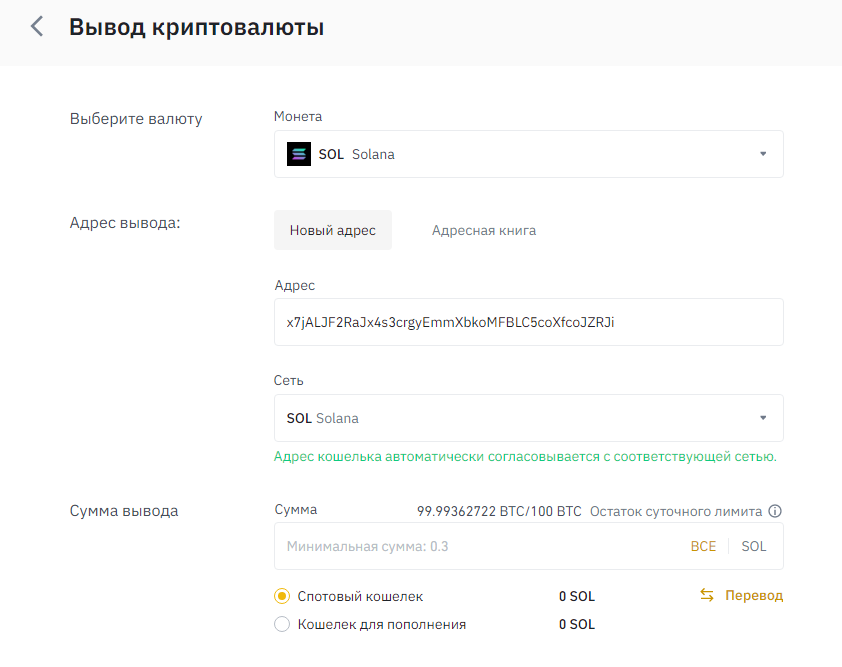Viewport: 842px width, 667px height.
Task: Click the Solana coin logo icon
Action: coord(299,154)
